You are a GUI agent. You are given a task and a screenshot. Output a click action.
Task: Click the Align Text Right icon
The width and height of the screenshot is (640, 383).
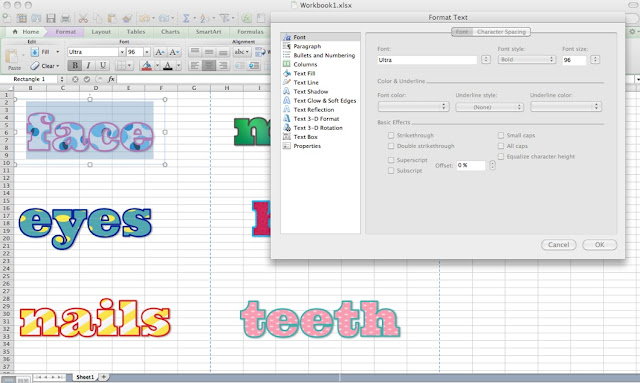[x=223, y=65]
